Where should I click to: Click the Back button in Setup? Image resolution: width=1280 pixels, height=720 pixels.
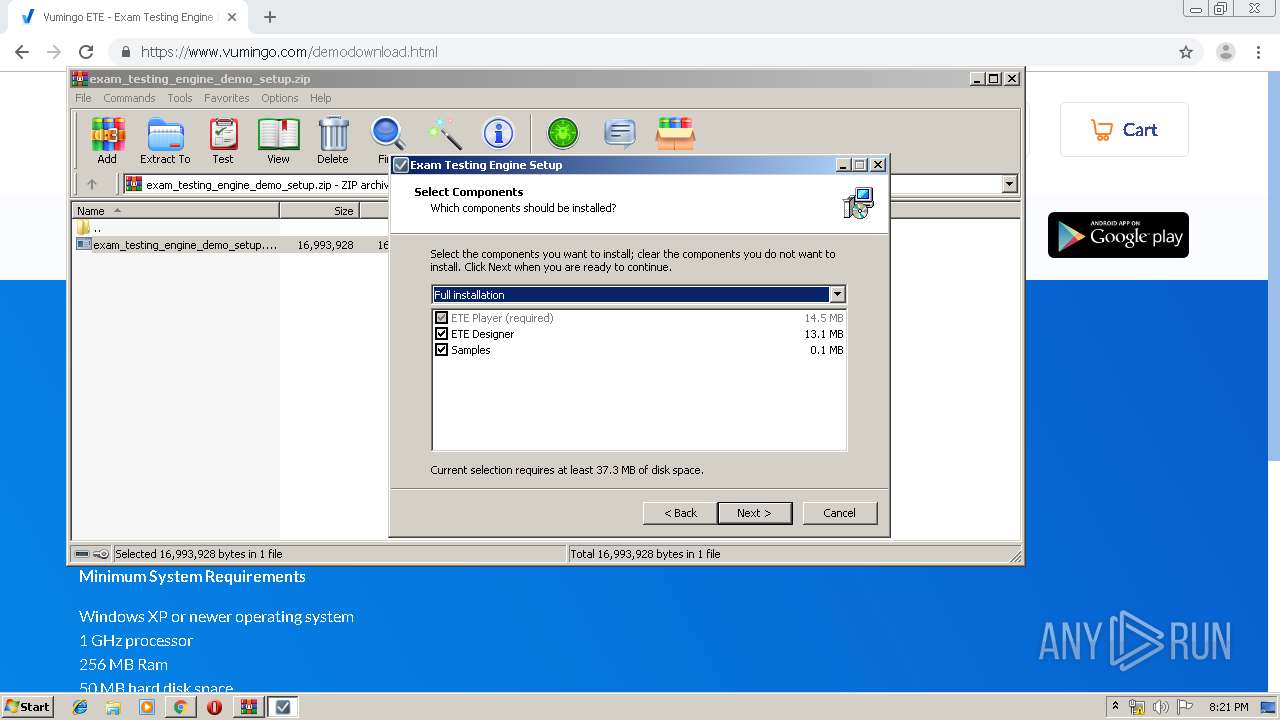(680, 513)
